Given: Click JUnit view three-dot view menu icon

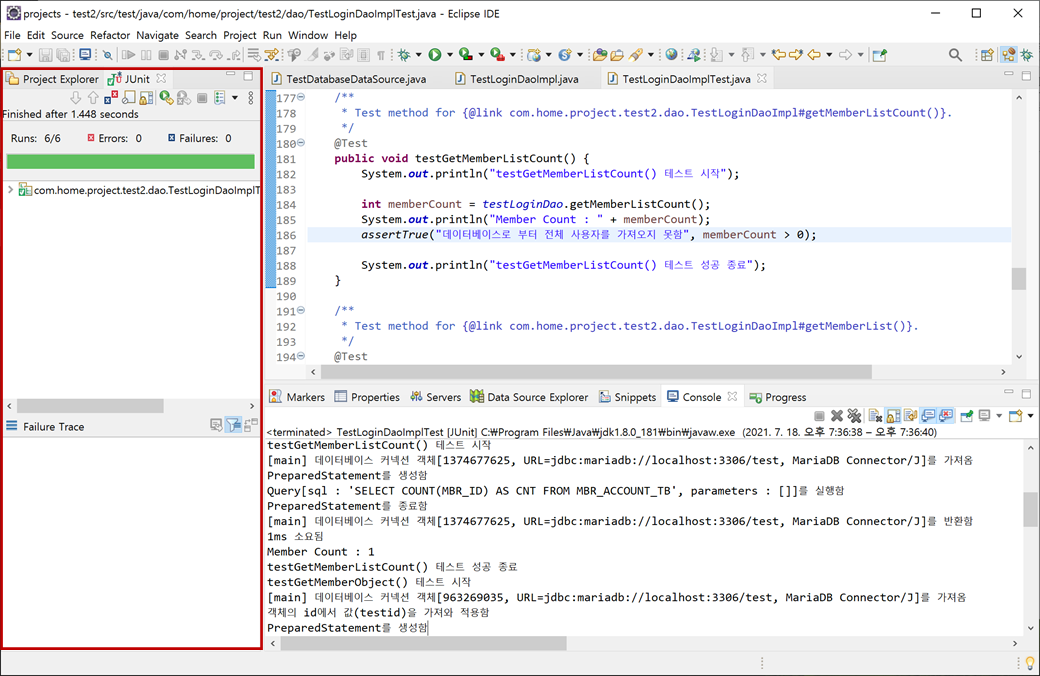Looking at the screenshot, I should 251,98.
